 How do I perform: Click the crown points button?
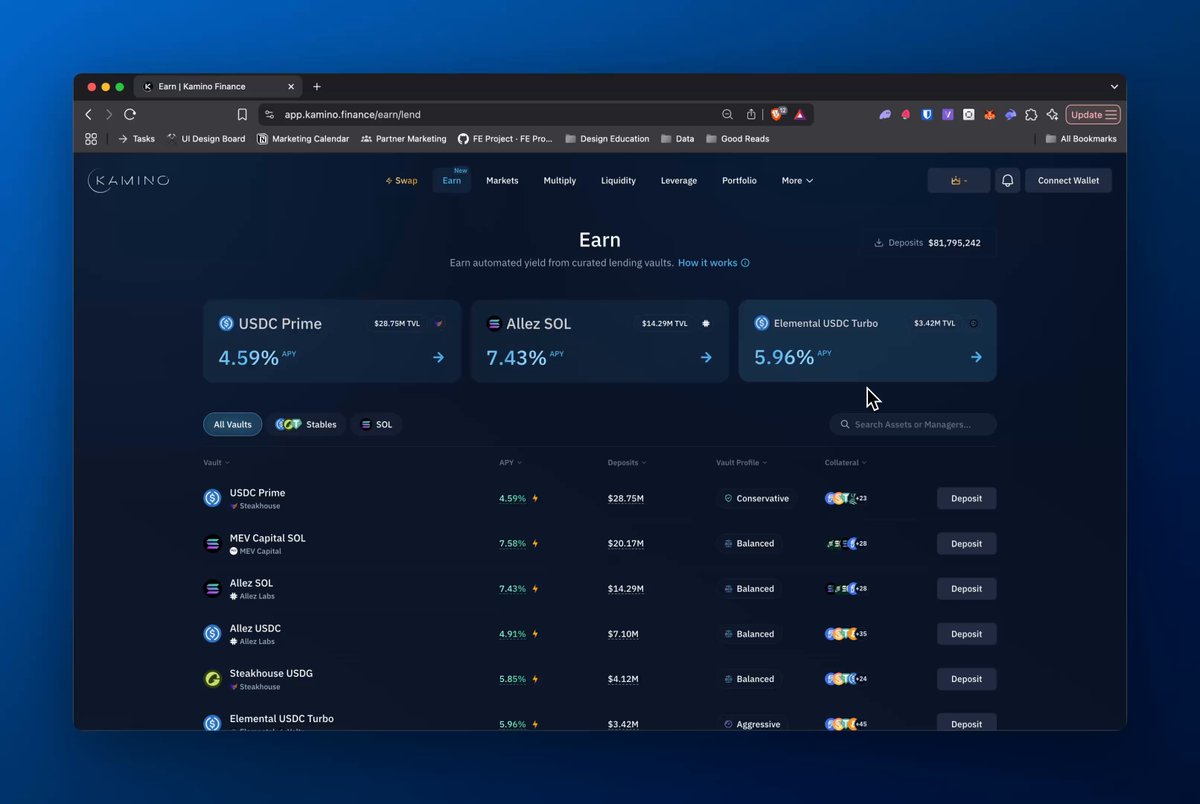pyautogui.click(x=959, y=181)
